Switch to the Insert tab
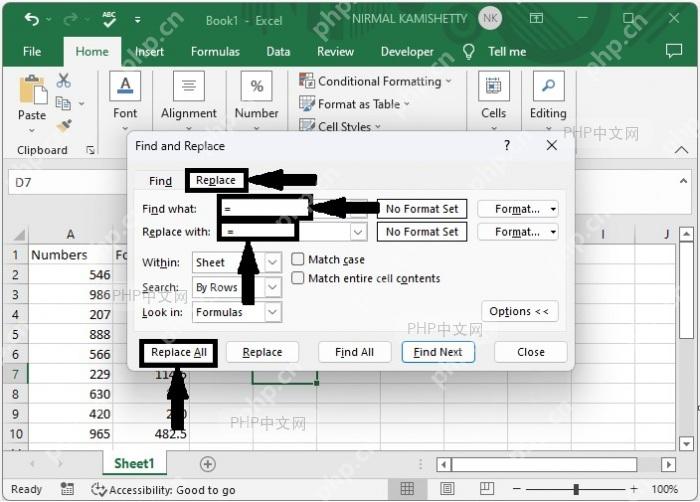This screenshot has height=502, width=700. click(150, 51)
